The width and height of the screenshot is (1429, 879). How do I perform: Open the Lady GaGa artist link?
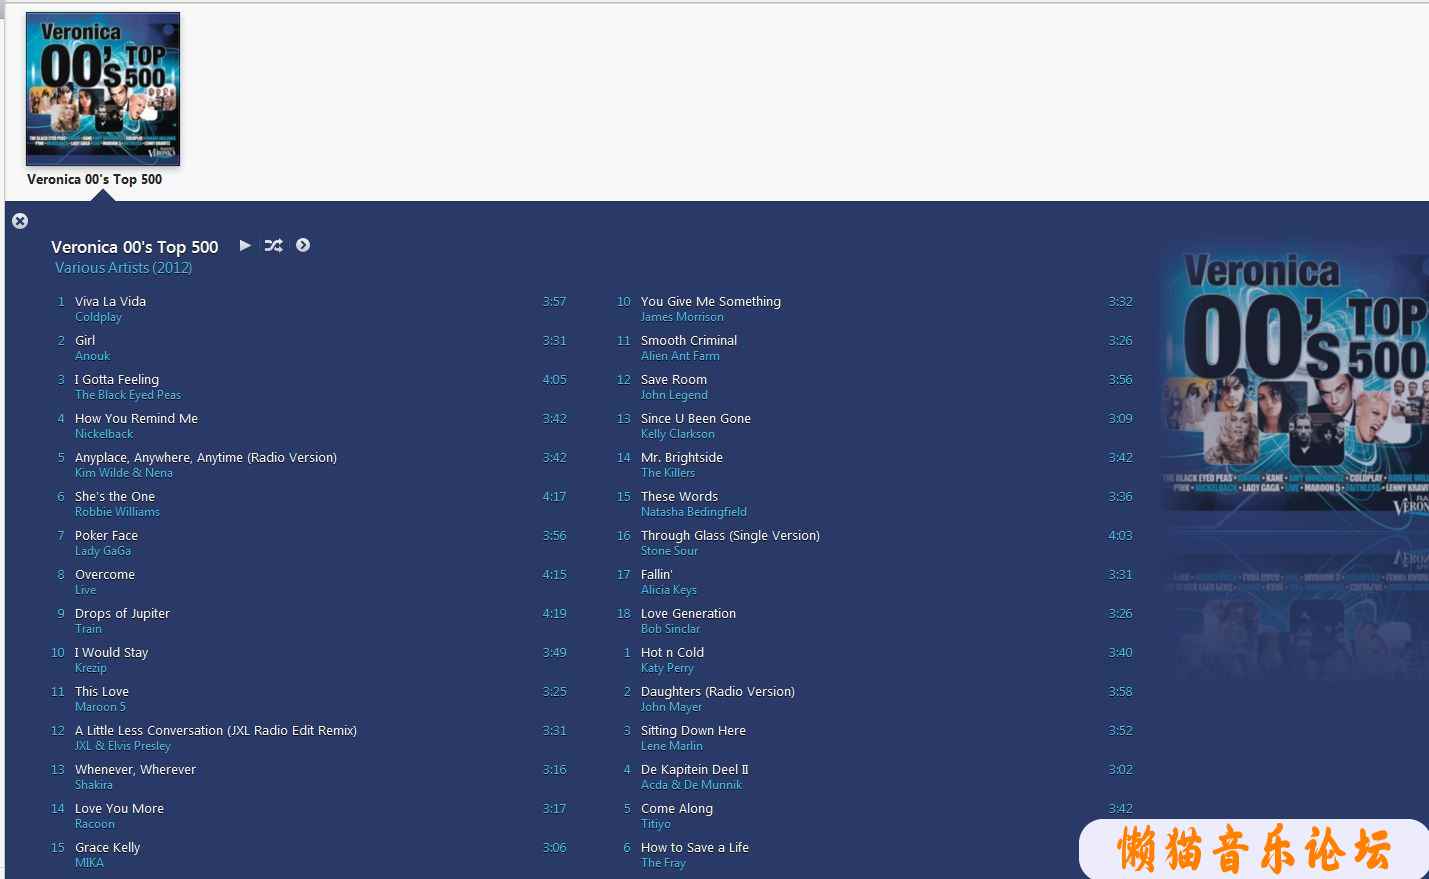(103, 551)
